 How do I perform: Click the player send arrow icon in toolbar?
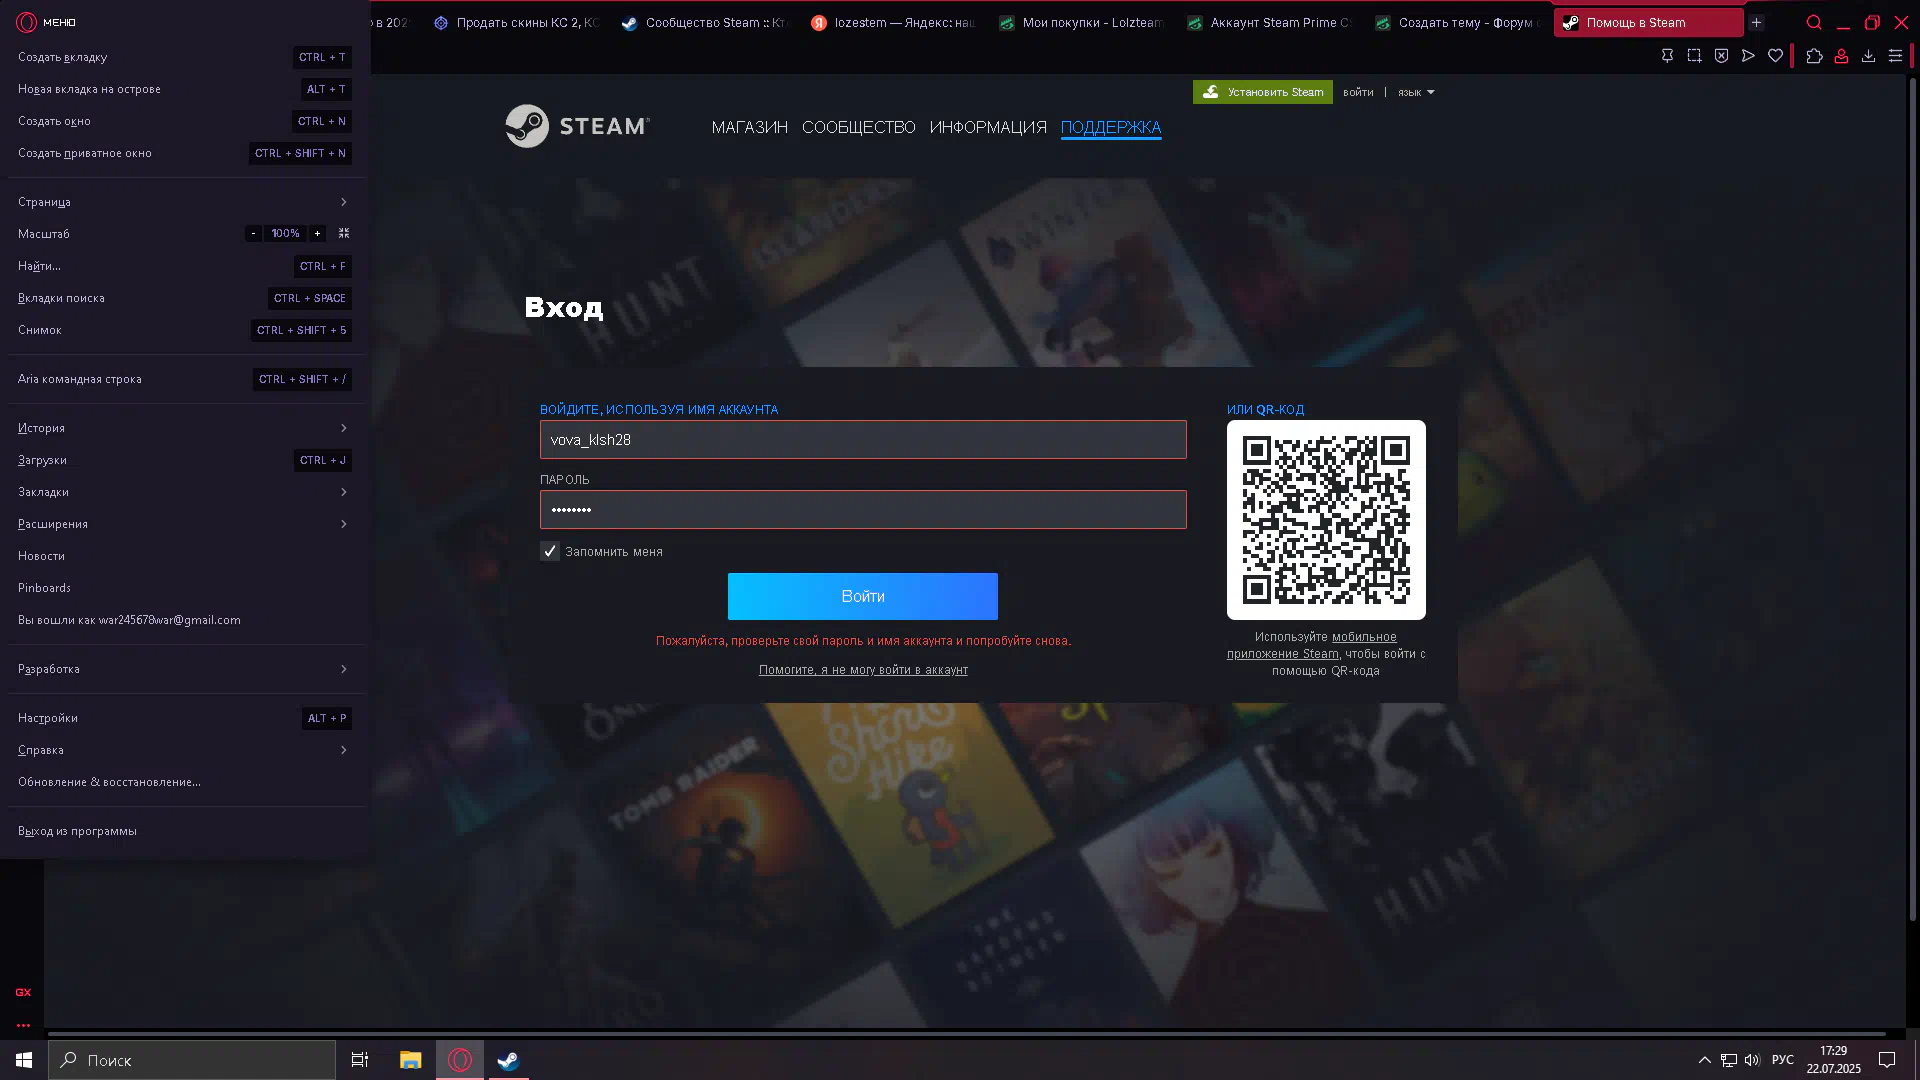coord(1748,56)
